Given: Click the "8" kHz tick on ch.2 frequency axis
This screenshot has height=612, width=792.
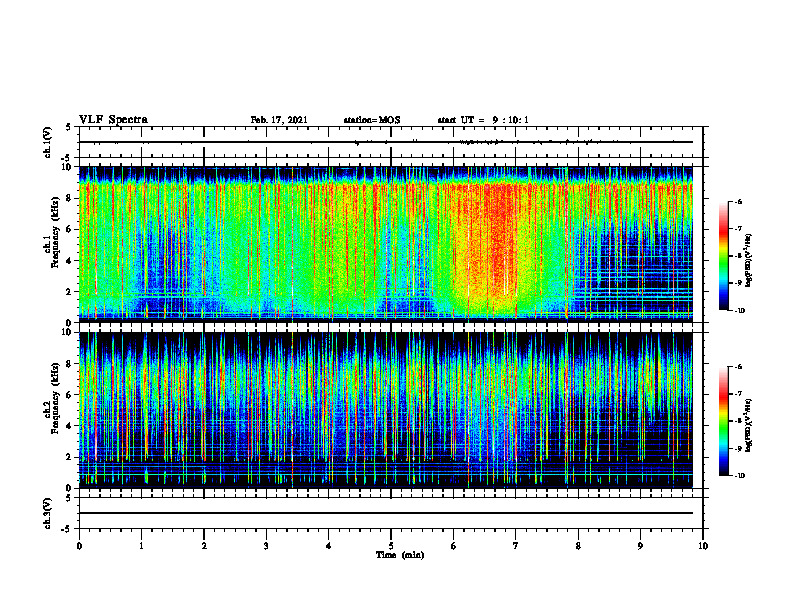Looking at the screenshot, I should (x=70, y=364).
